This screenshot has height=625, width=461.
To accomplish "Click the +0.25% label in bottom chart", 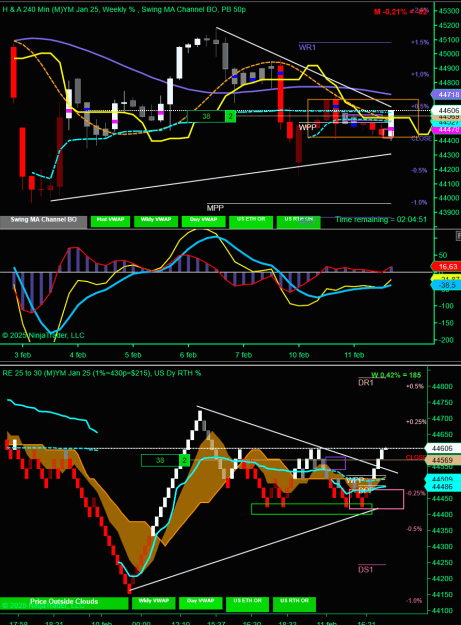I will [x=416, y=421].
